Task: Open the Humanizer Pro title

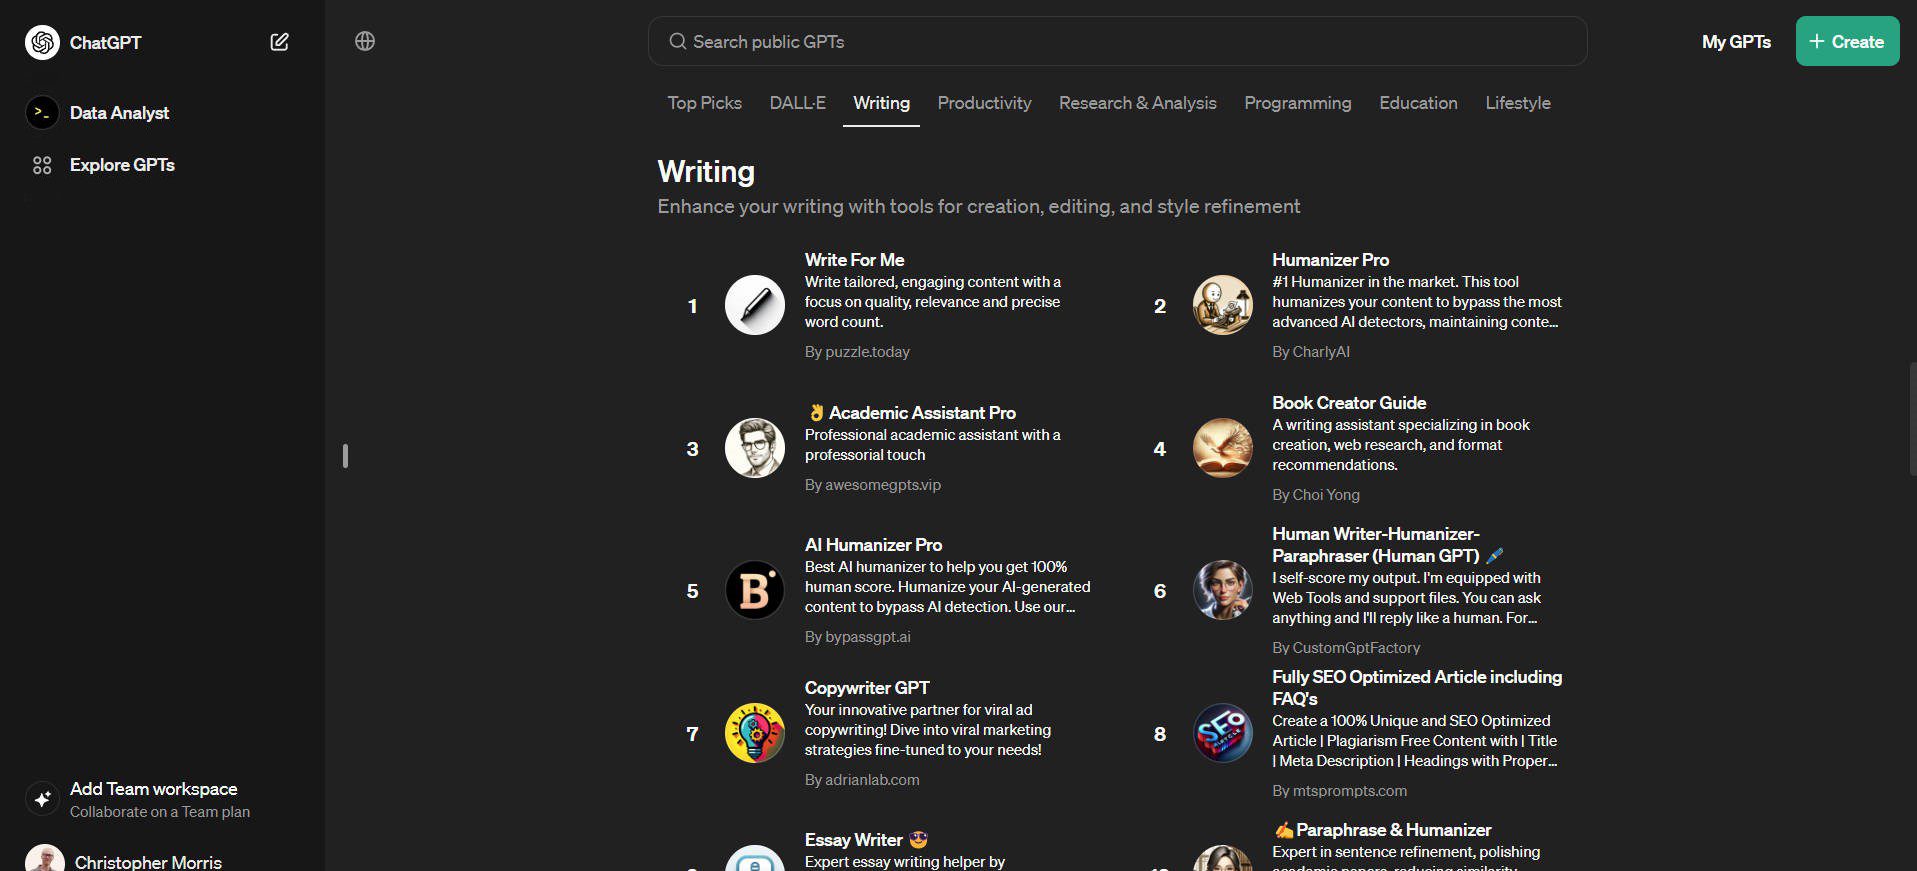Action: [1330, 260]
